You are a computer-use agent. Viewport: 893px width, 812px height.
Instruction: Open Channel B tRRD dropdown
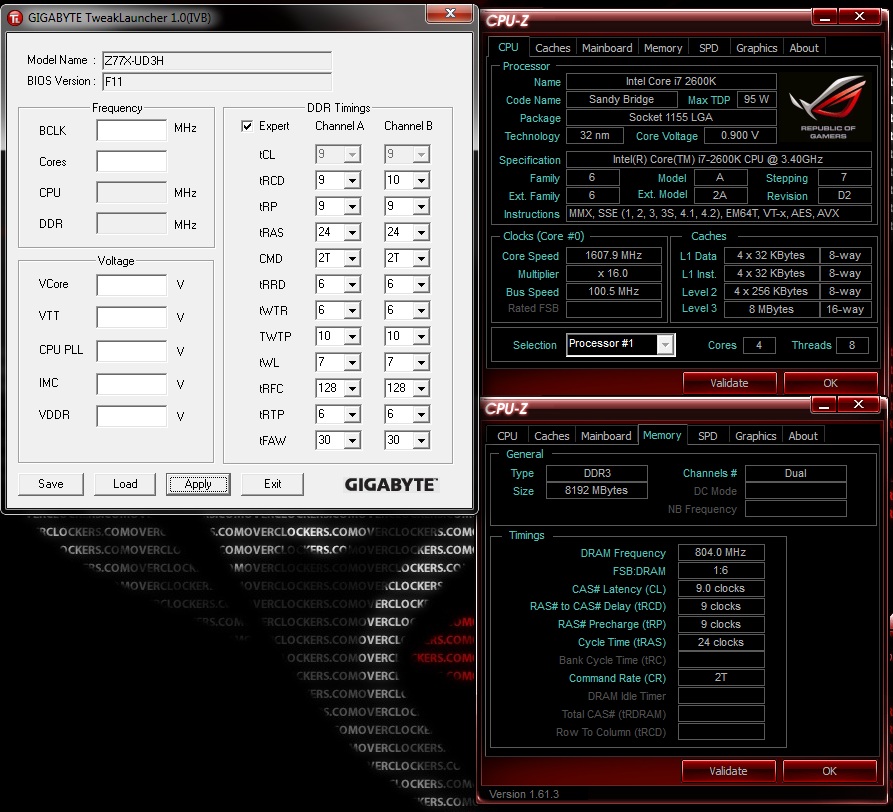421,285
